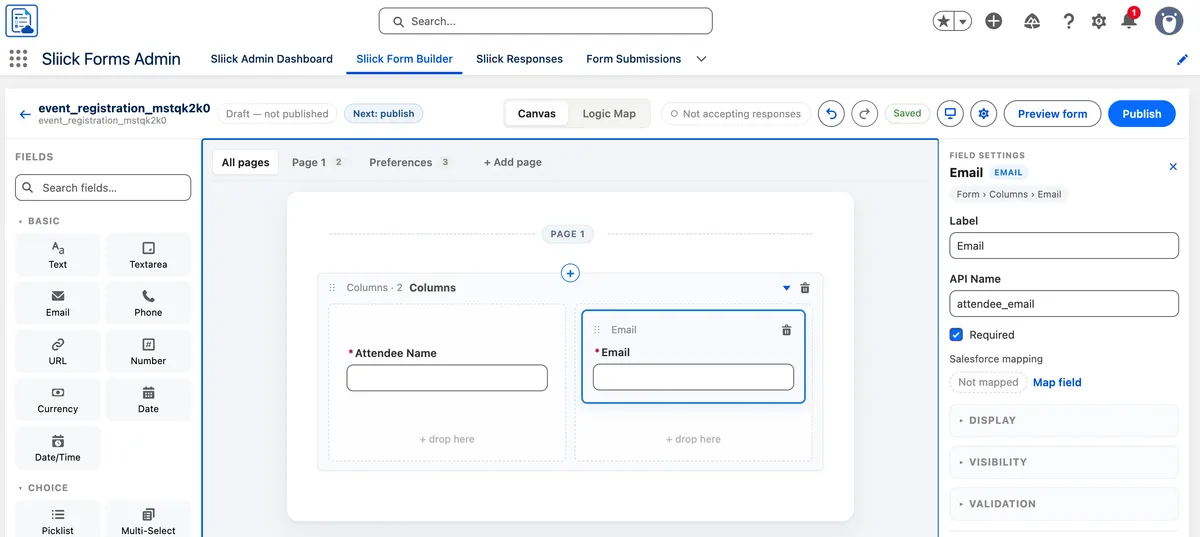Viewport: 1200px width, 537px height.
Task: Click the Publish button
Action: (x=1141, y=114)
